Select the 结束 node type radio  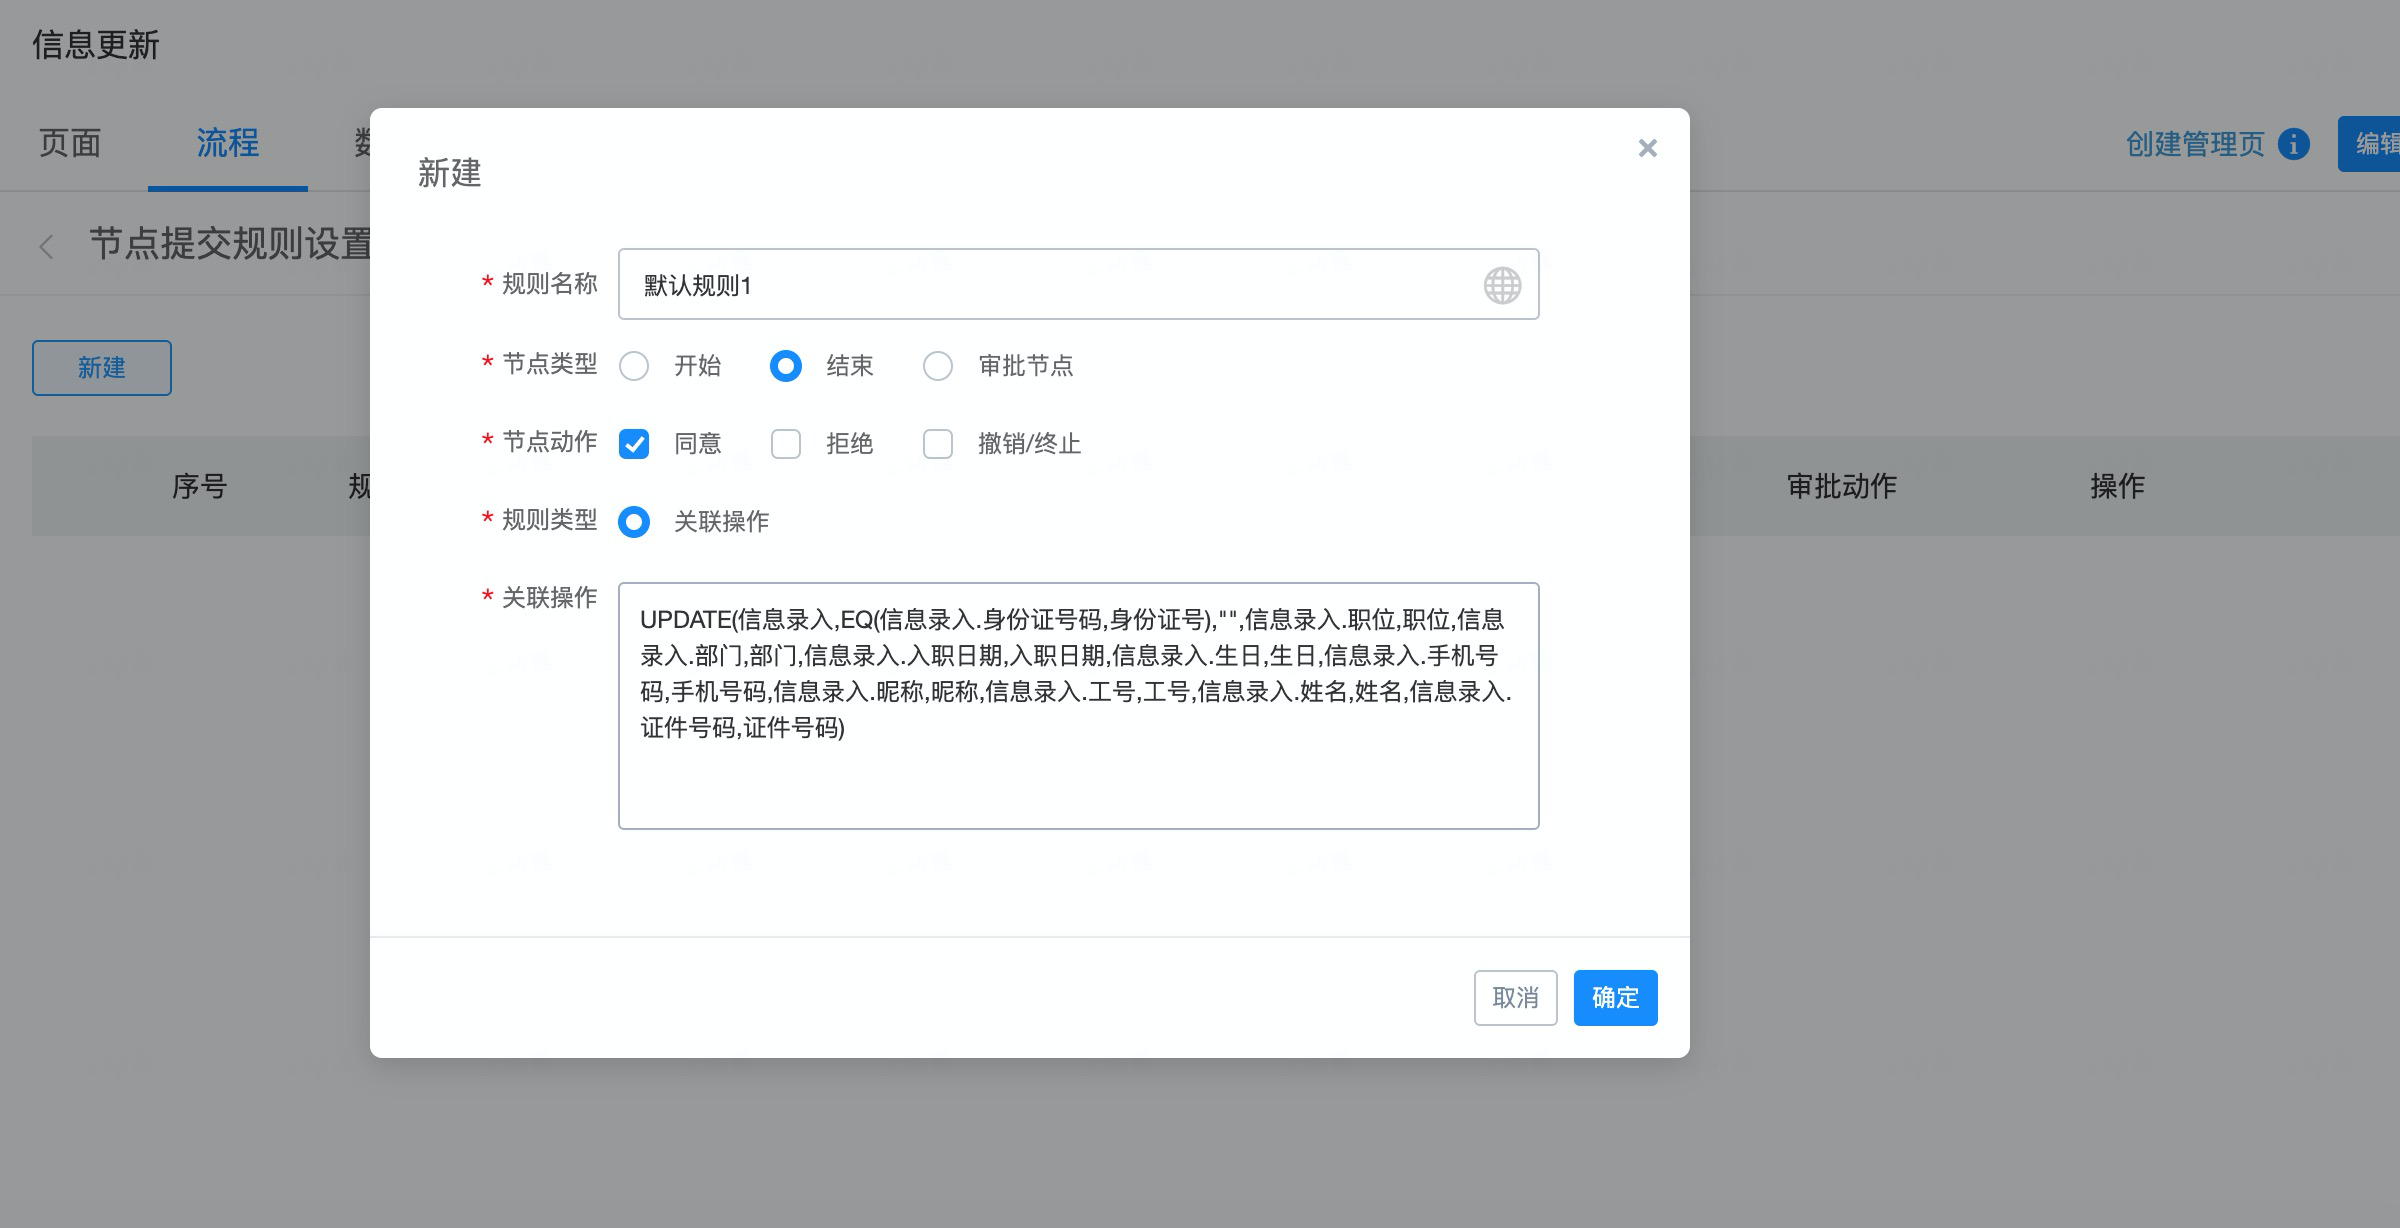click(x=785, y=366)
